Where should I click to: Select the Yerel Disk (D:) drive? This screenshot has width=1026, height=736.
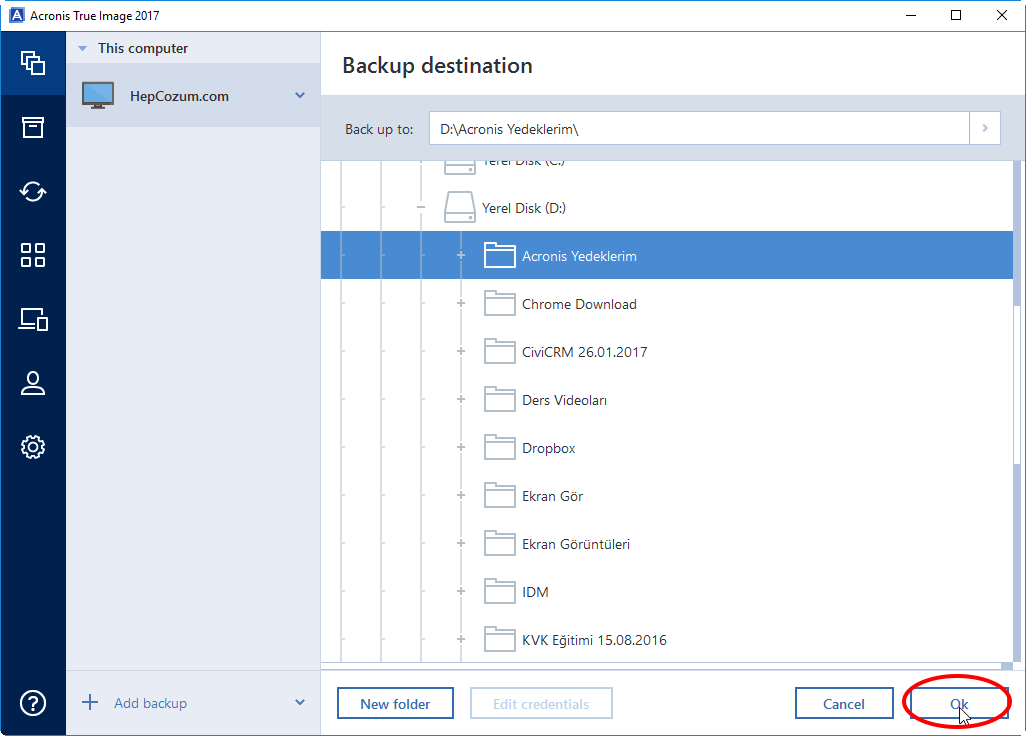[523, 208]
